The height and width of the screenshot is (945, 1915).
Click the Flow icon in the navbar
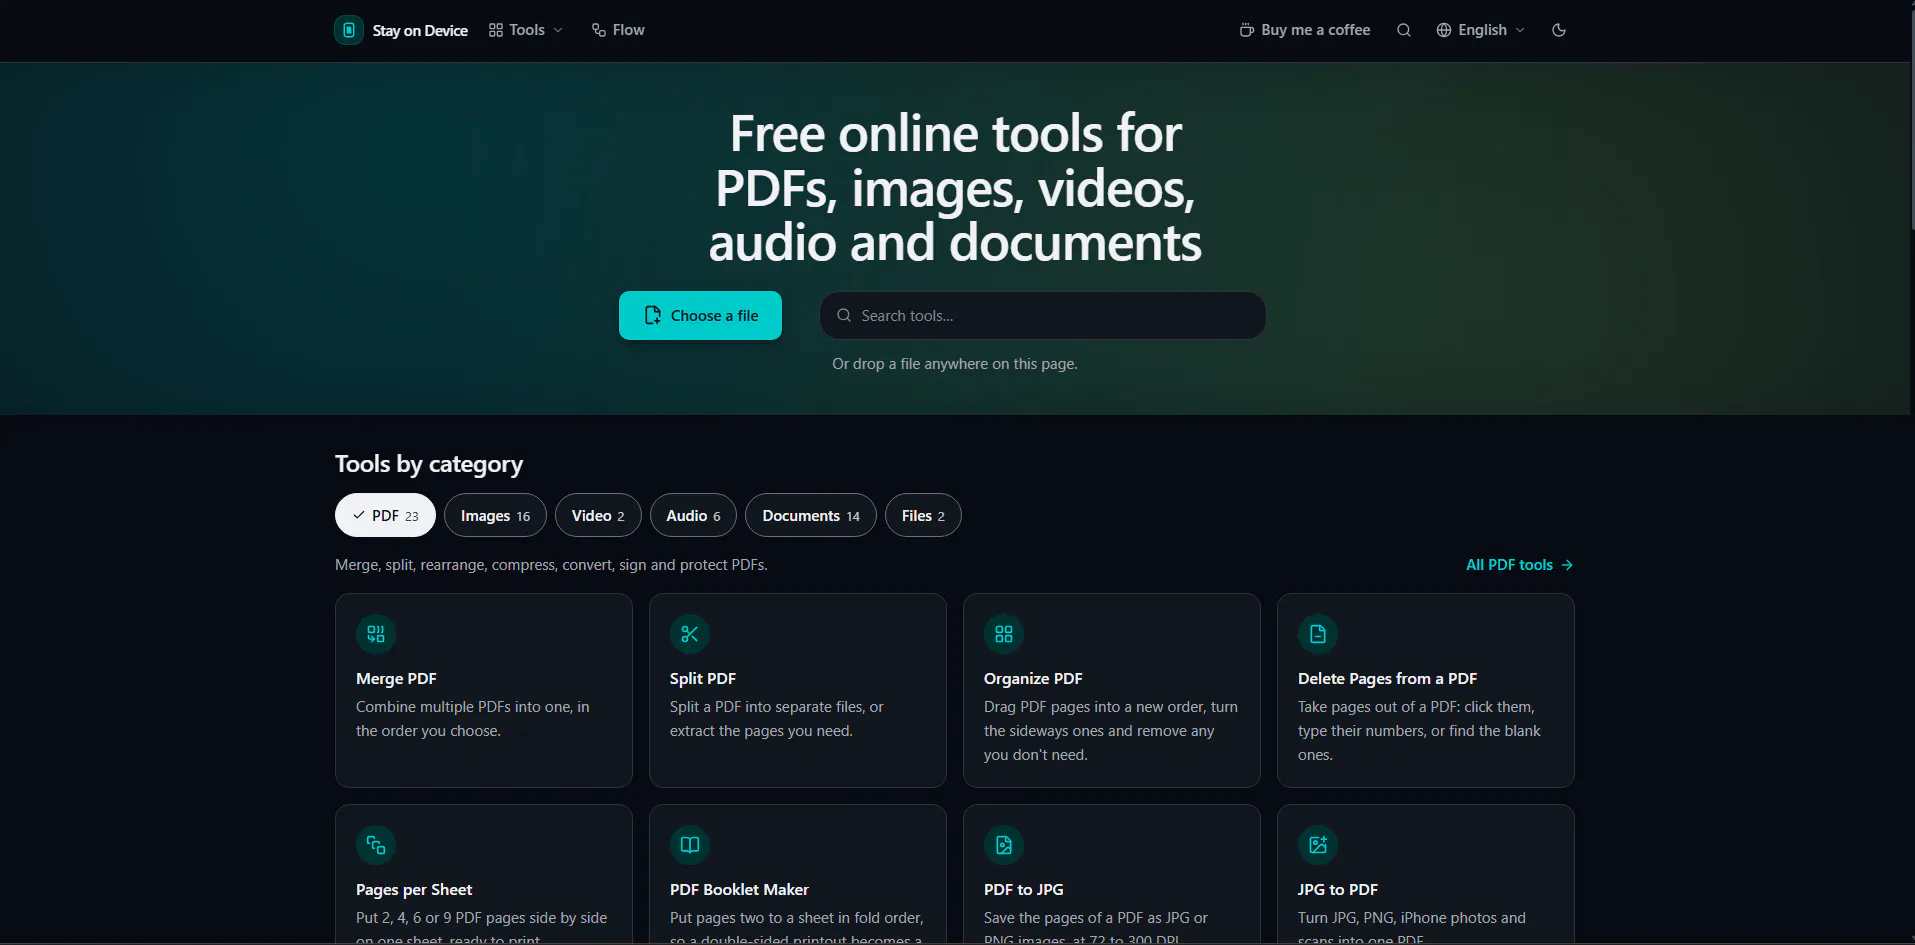[599, 30]
